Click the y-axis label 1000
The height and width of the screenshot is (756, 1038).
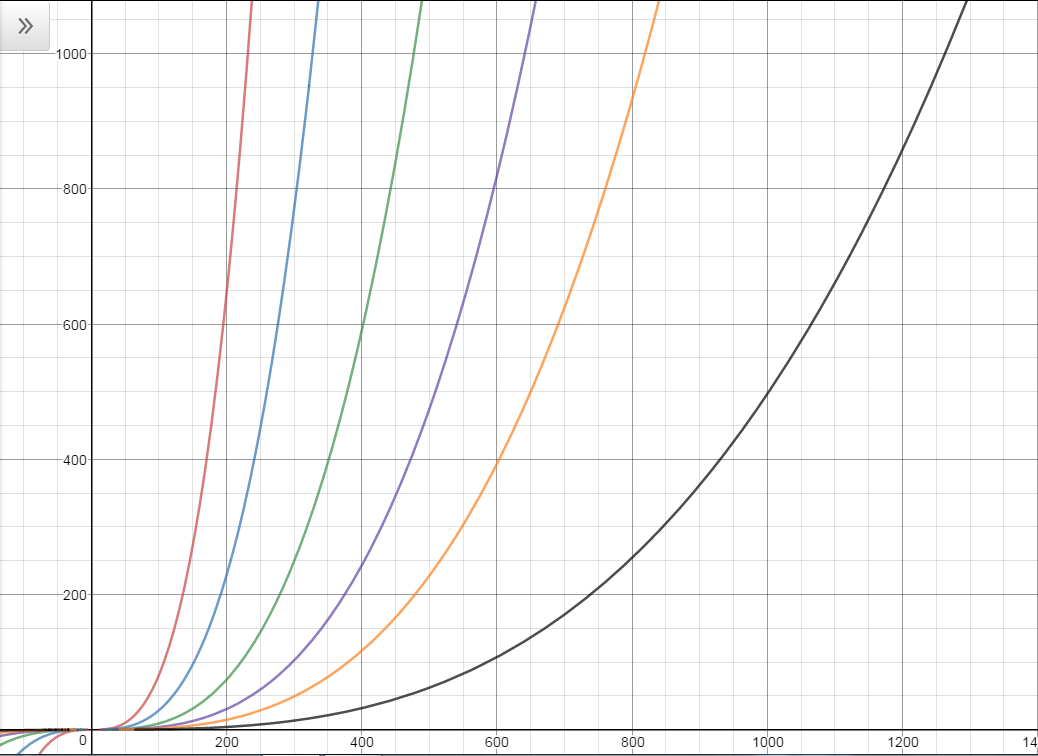pos(71,54)
